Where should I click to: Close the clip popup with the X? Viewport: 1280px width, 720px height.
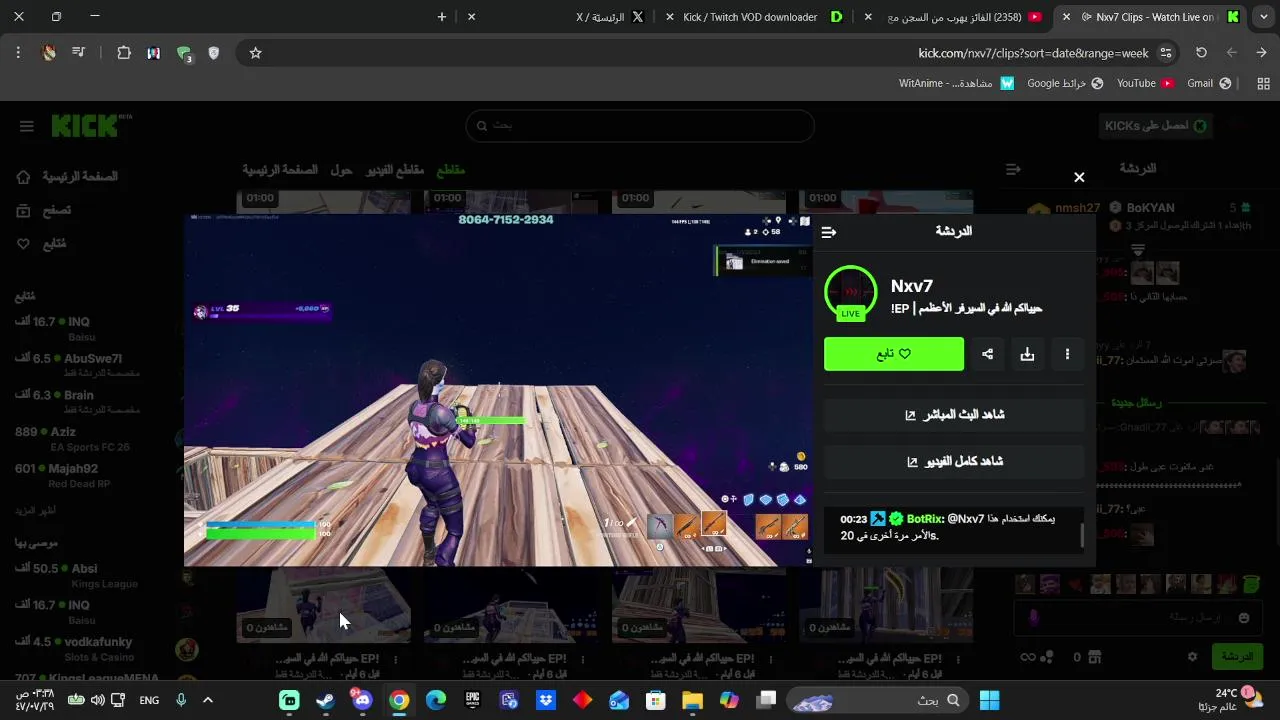1079,177
